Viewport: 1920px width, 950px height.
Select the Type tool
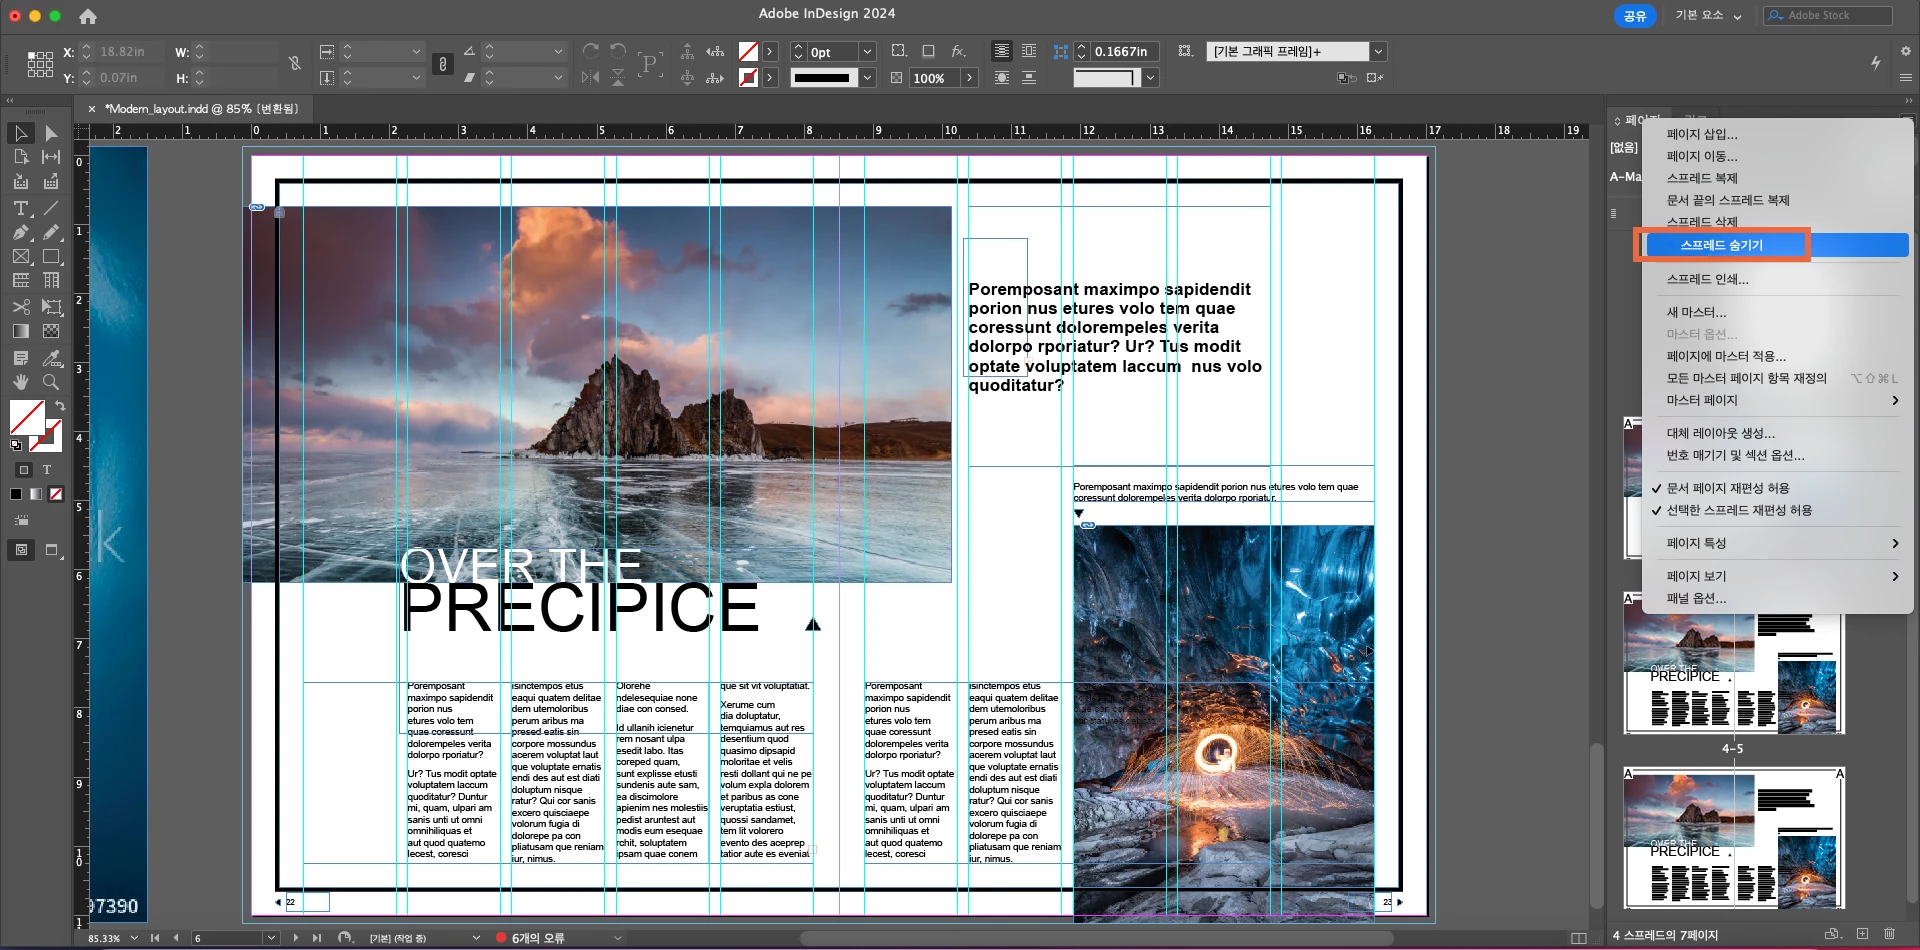[20, 208]
